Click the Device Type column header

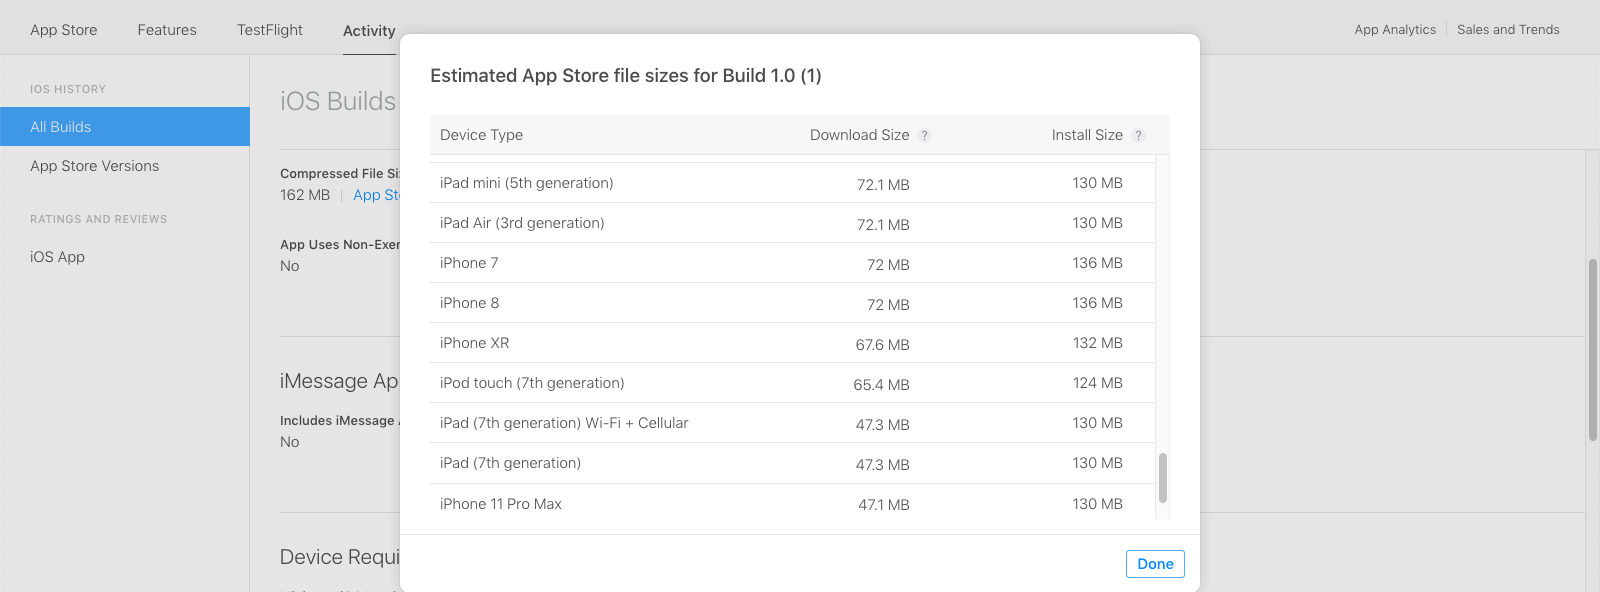coord(482,135)
